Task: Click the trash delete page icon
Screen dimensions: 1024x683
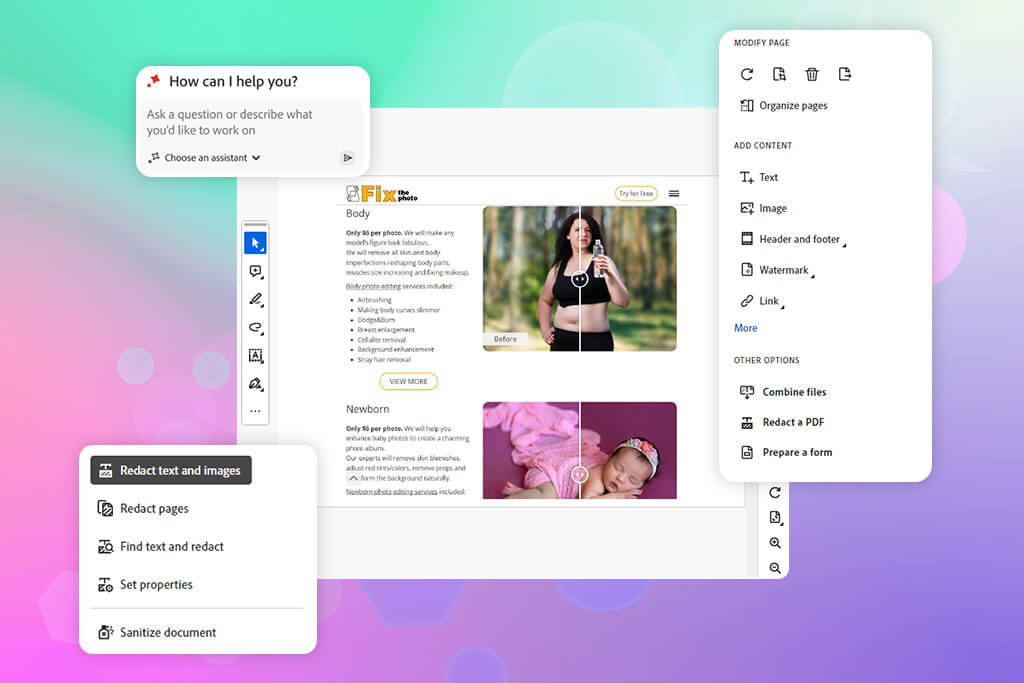Action: click(812, 74)
